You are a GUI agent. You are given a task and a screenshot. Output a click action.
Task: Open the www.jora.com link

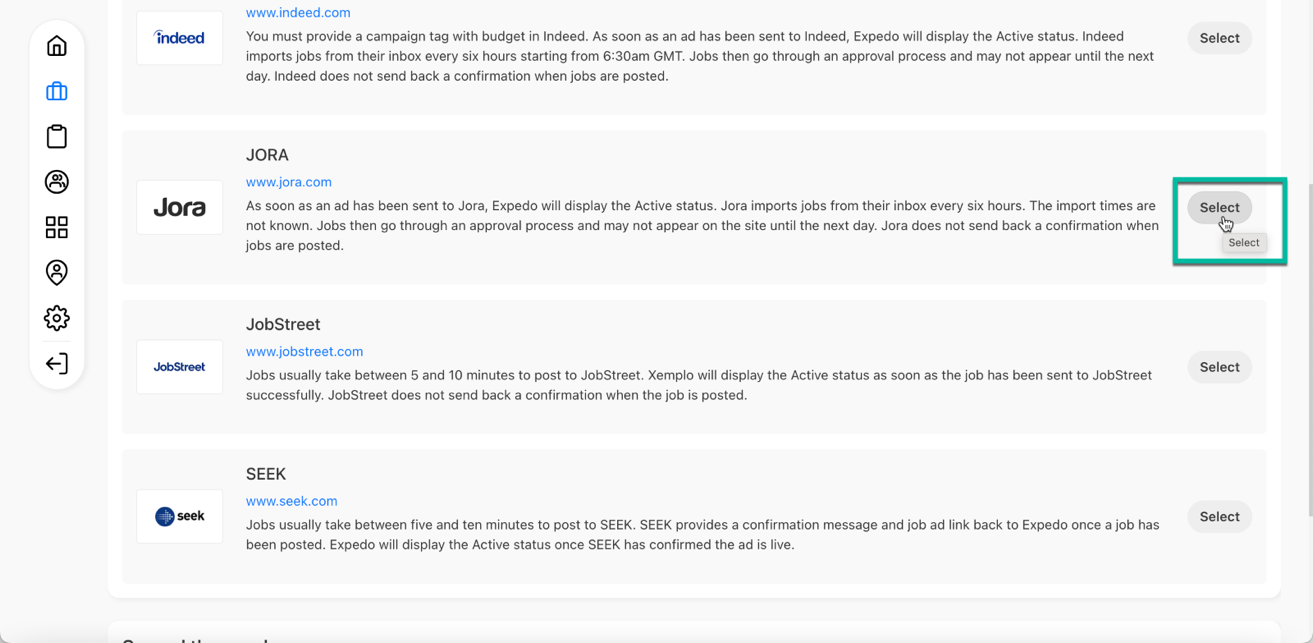(288, 181)
